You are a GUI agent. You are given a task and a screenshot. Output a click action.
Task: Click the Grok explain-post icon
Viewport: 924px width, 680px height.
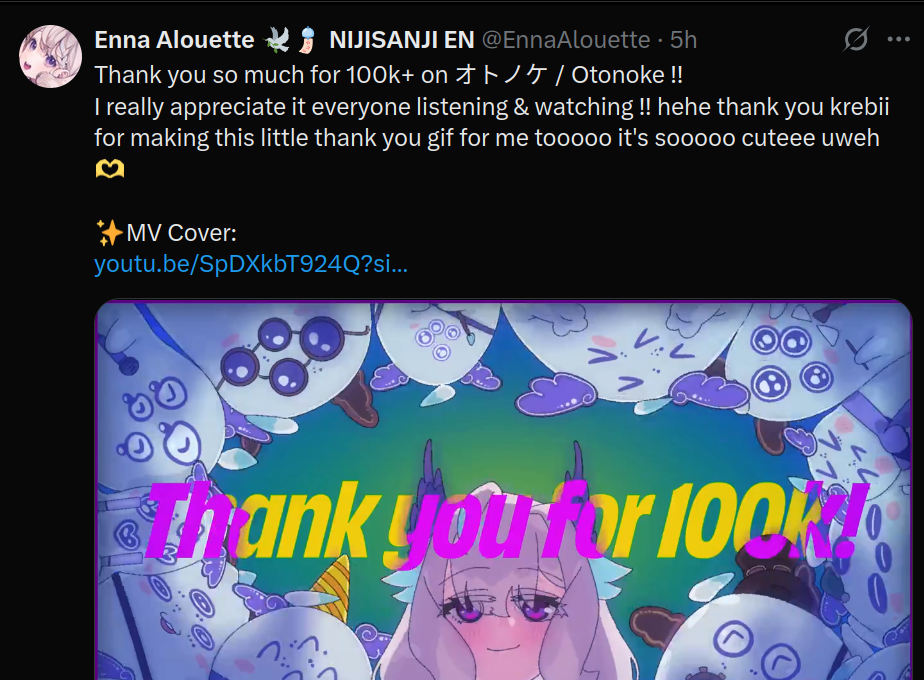(855, 39)
